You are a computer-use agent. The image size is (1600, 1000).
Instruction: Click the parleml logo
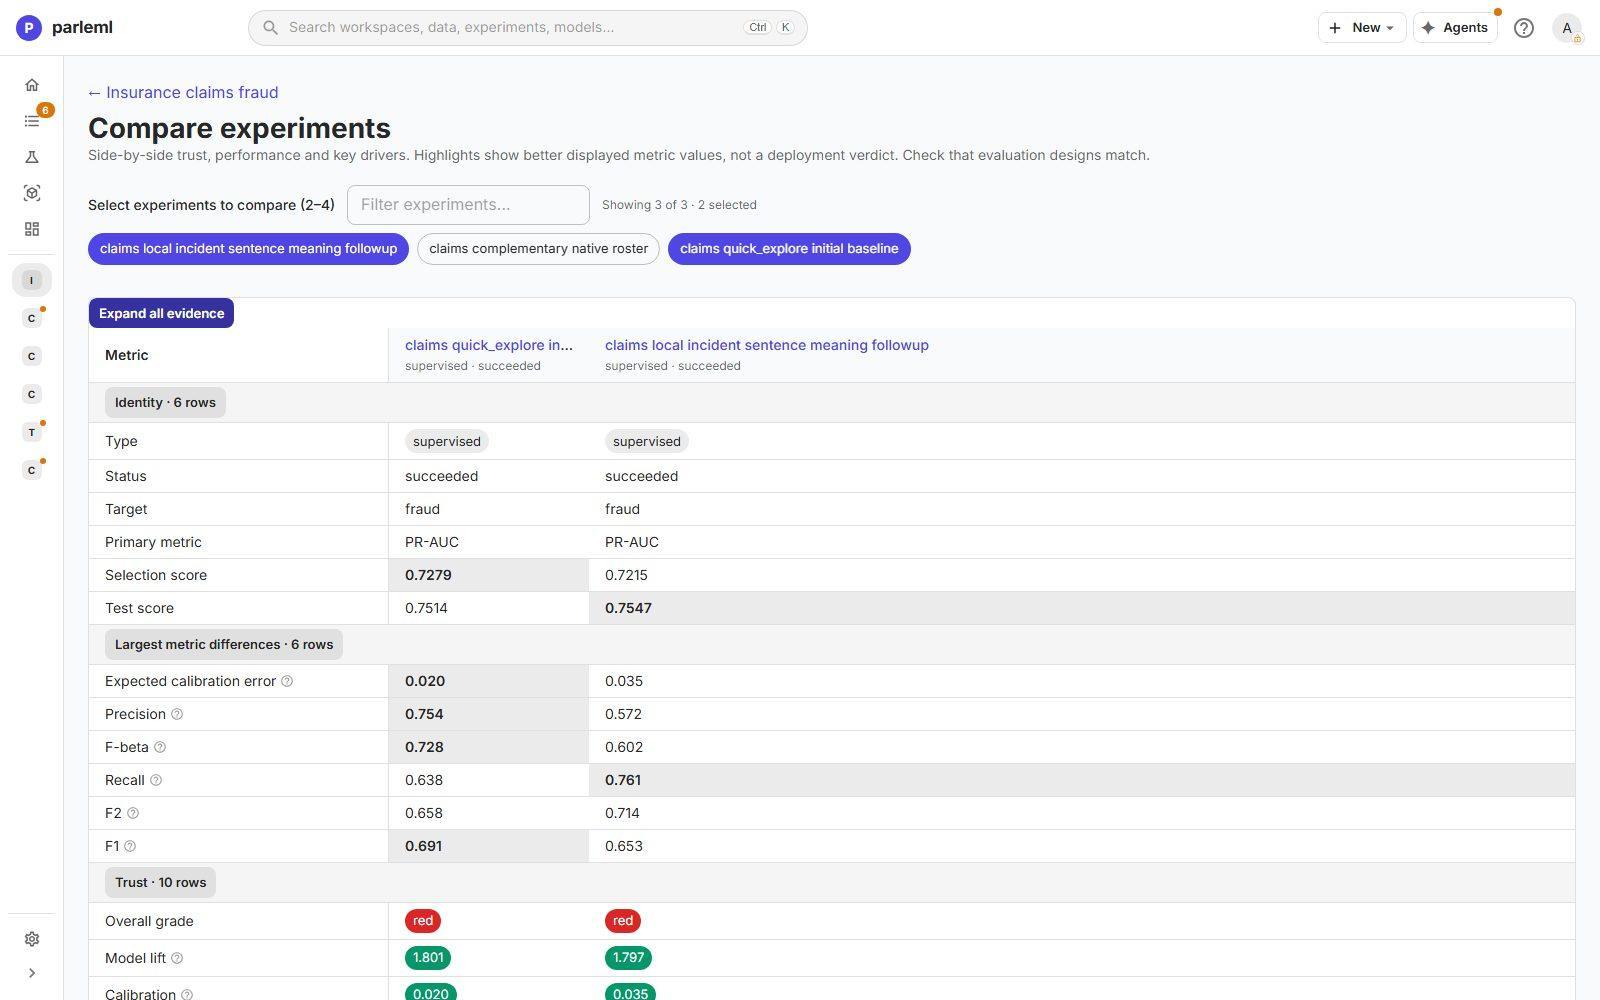(x=65, y=28)
